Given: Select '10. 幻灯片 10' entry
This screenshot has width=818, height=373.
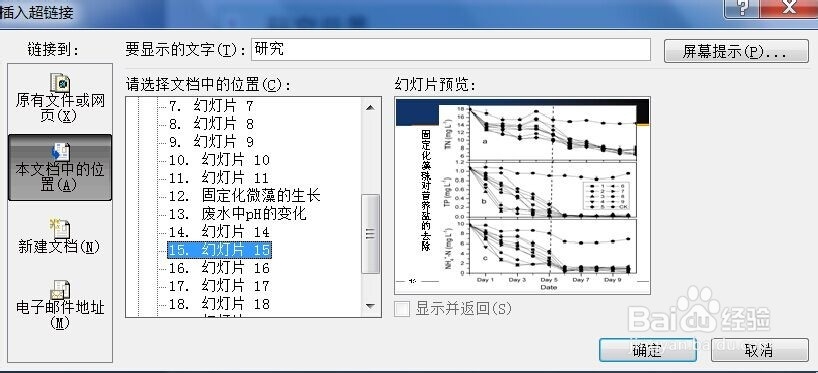Looking at the screenshot, I should point(219,160).
